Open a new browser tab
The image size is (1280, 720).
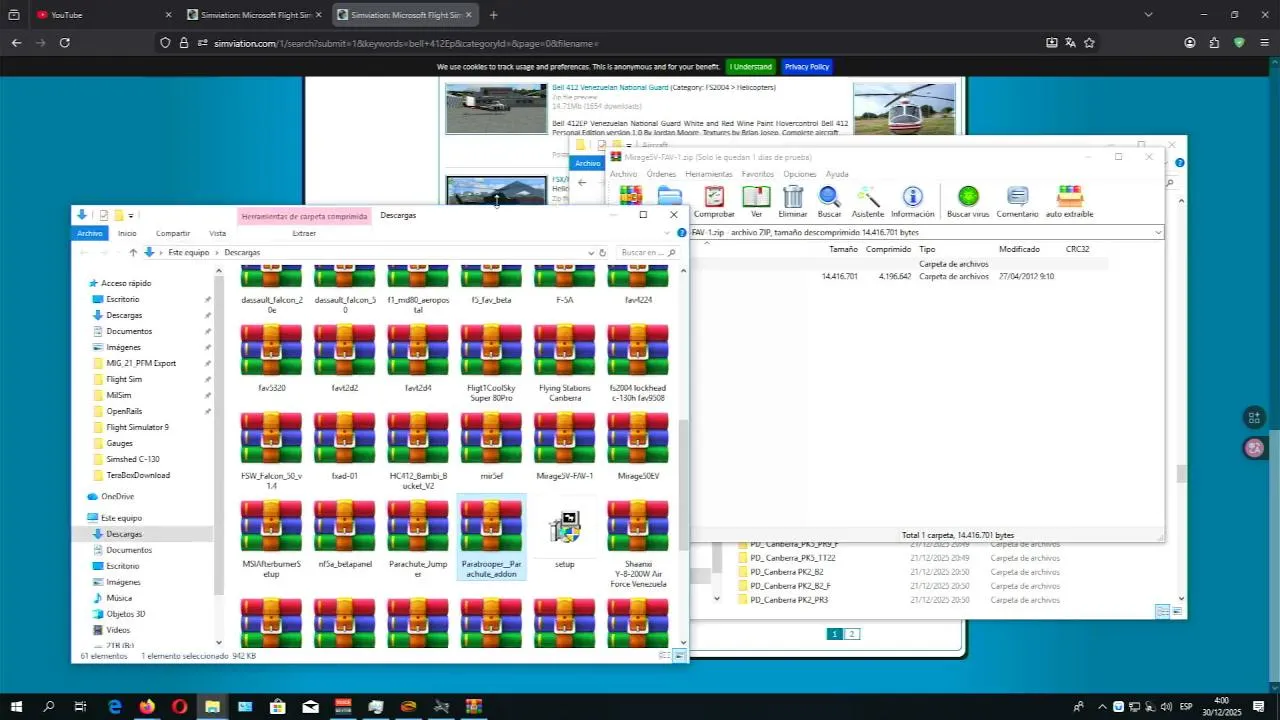click(x=493, y=15)
